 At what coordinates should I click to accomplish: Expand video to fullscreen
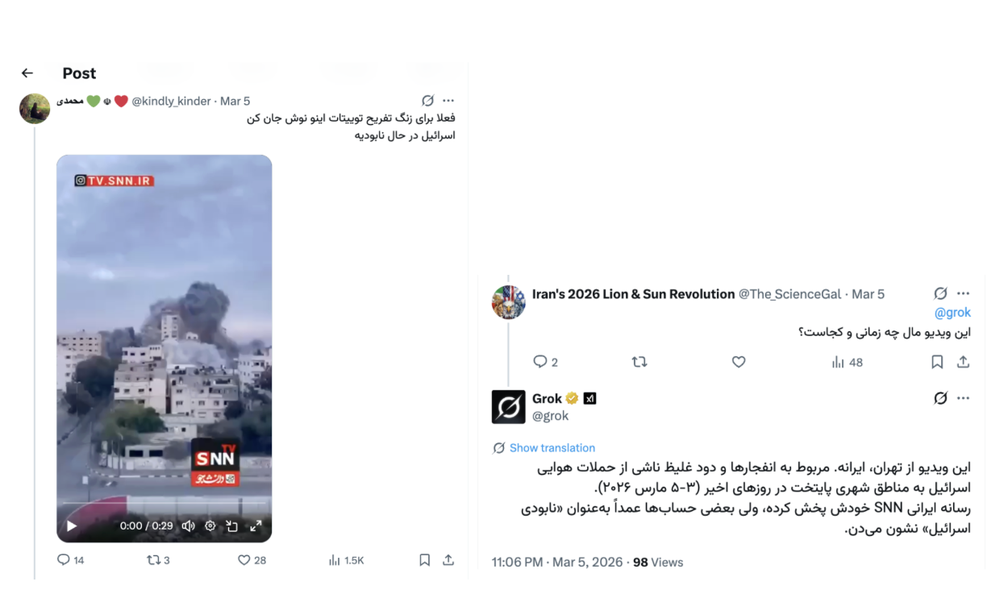click(x=256, y=526)
